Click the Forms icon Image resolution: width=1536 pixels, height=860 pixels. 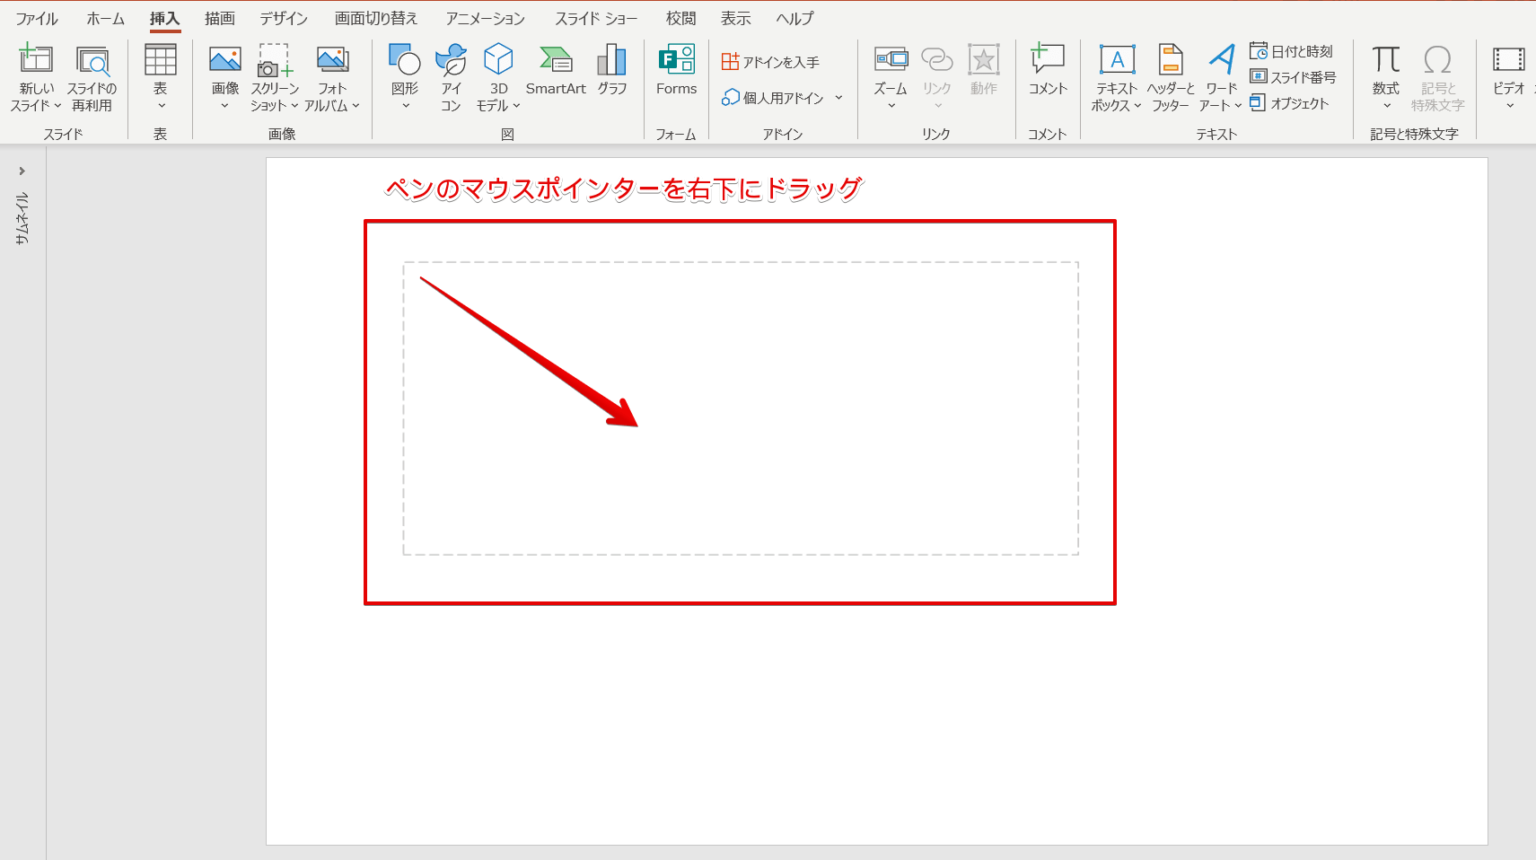coord(676,59)
